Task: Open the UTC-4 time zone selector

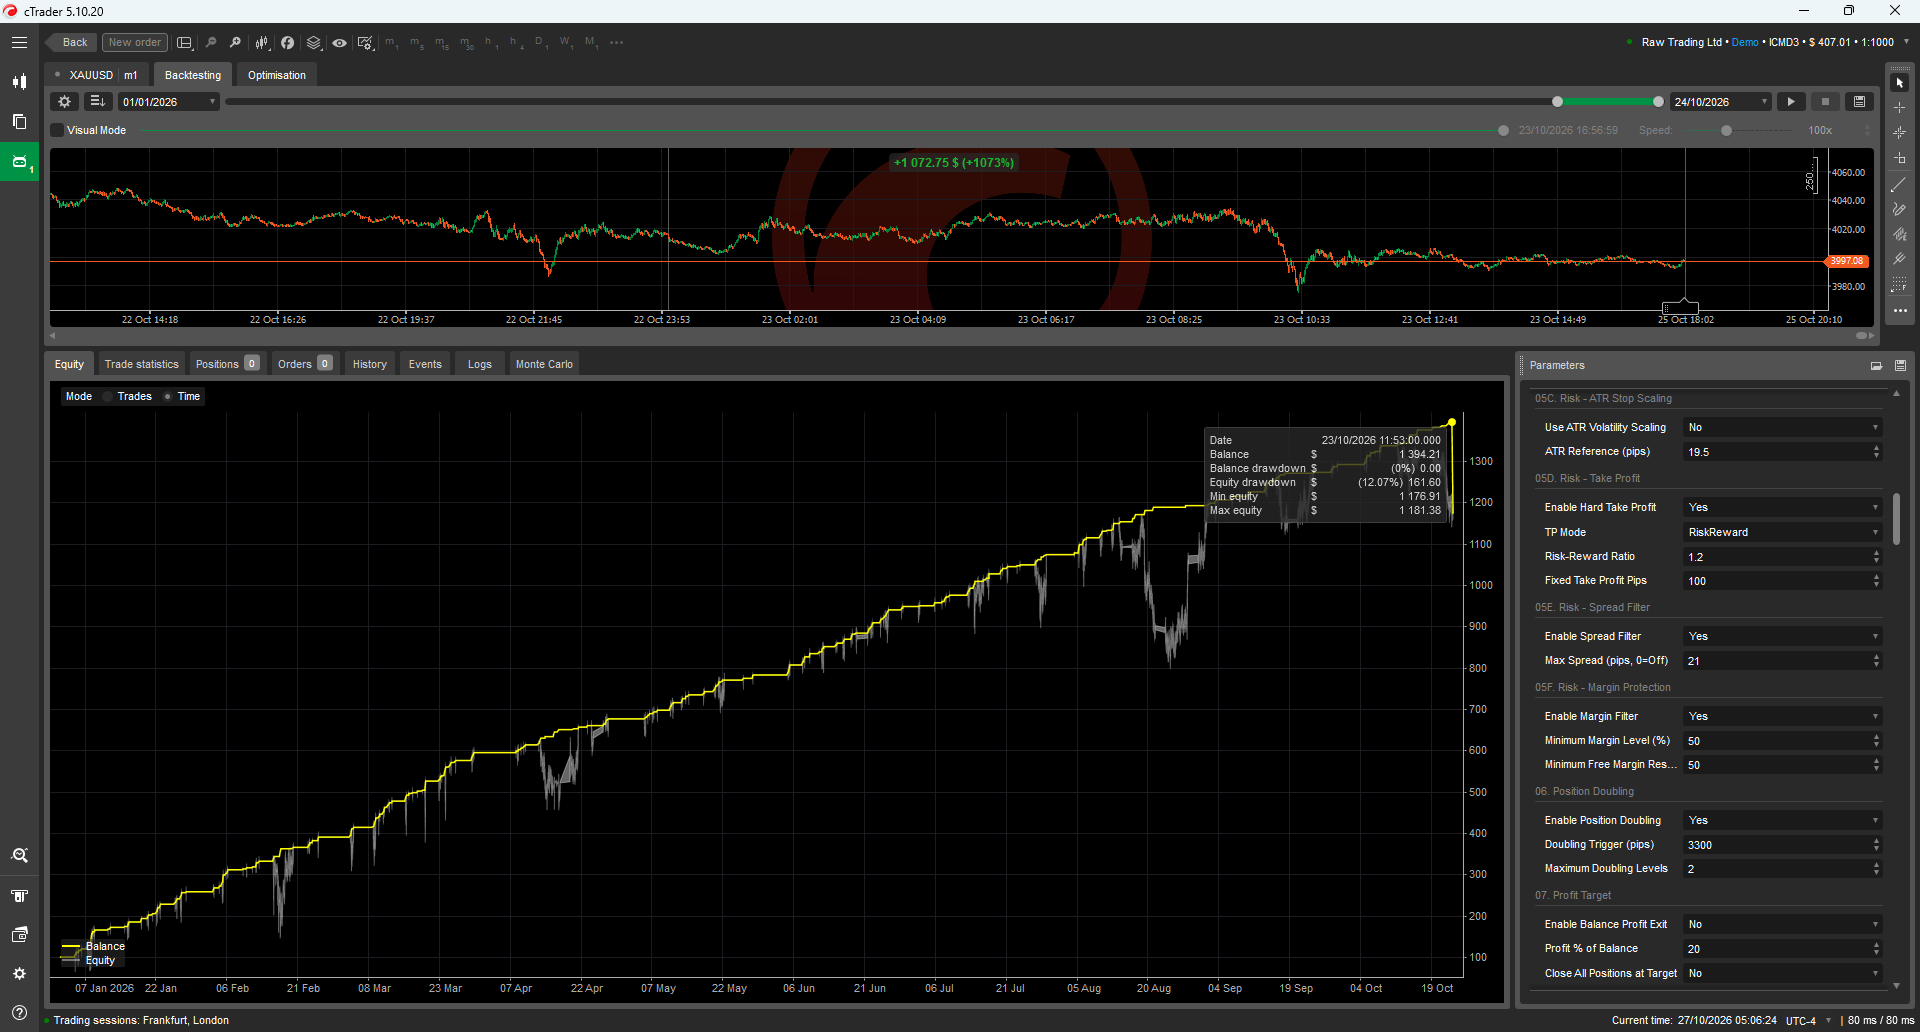Action: click(1808, 1021)
